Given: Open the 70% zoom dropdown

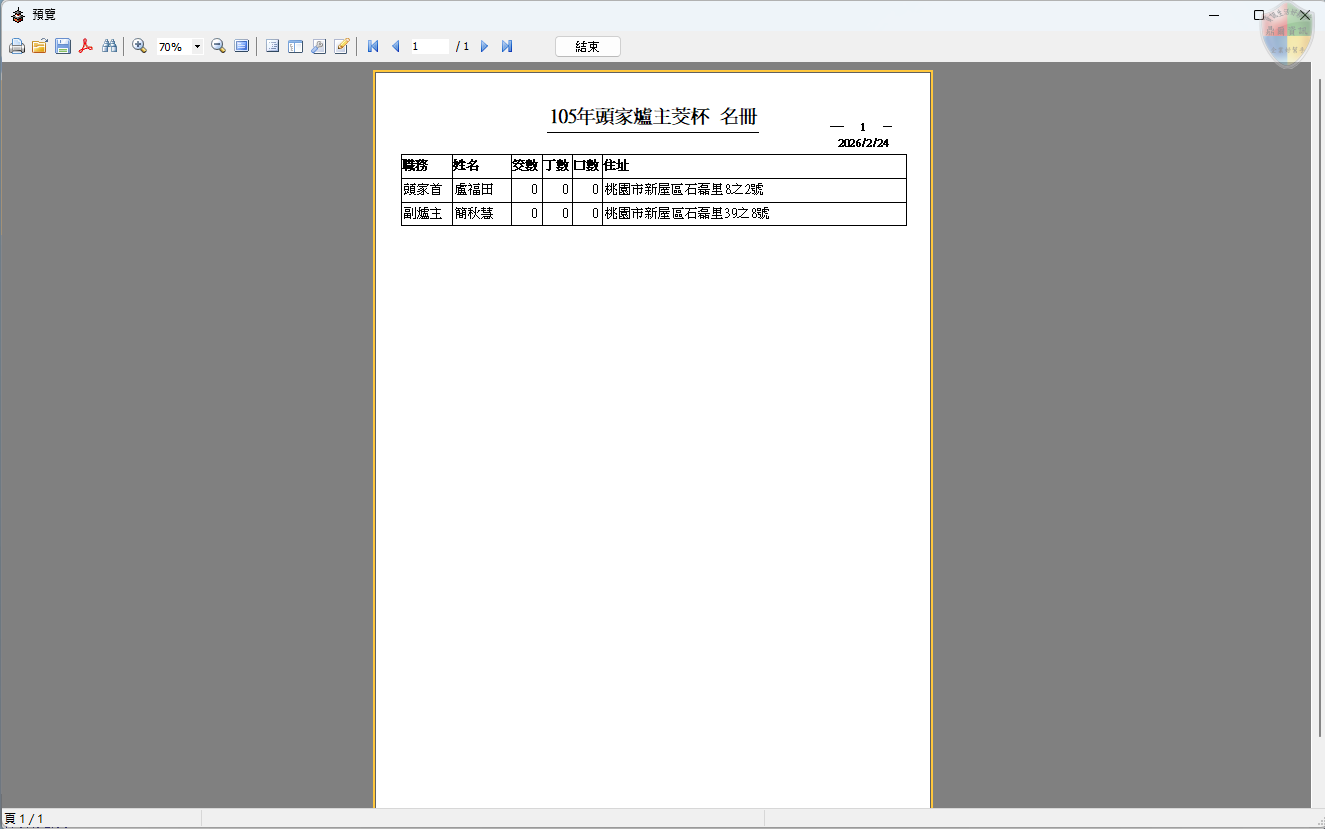Looking at the screenshot, I should 197,46.
